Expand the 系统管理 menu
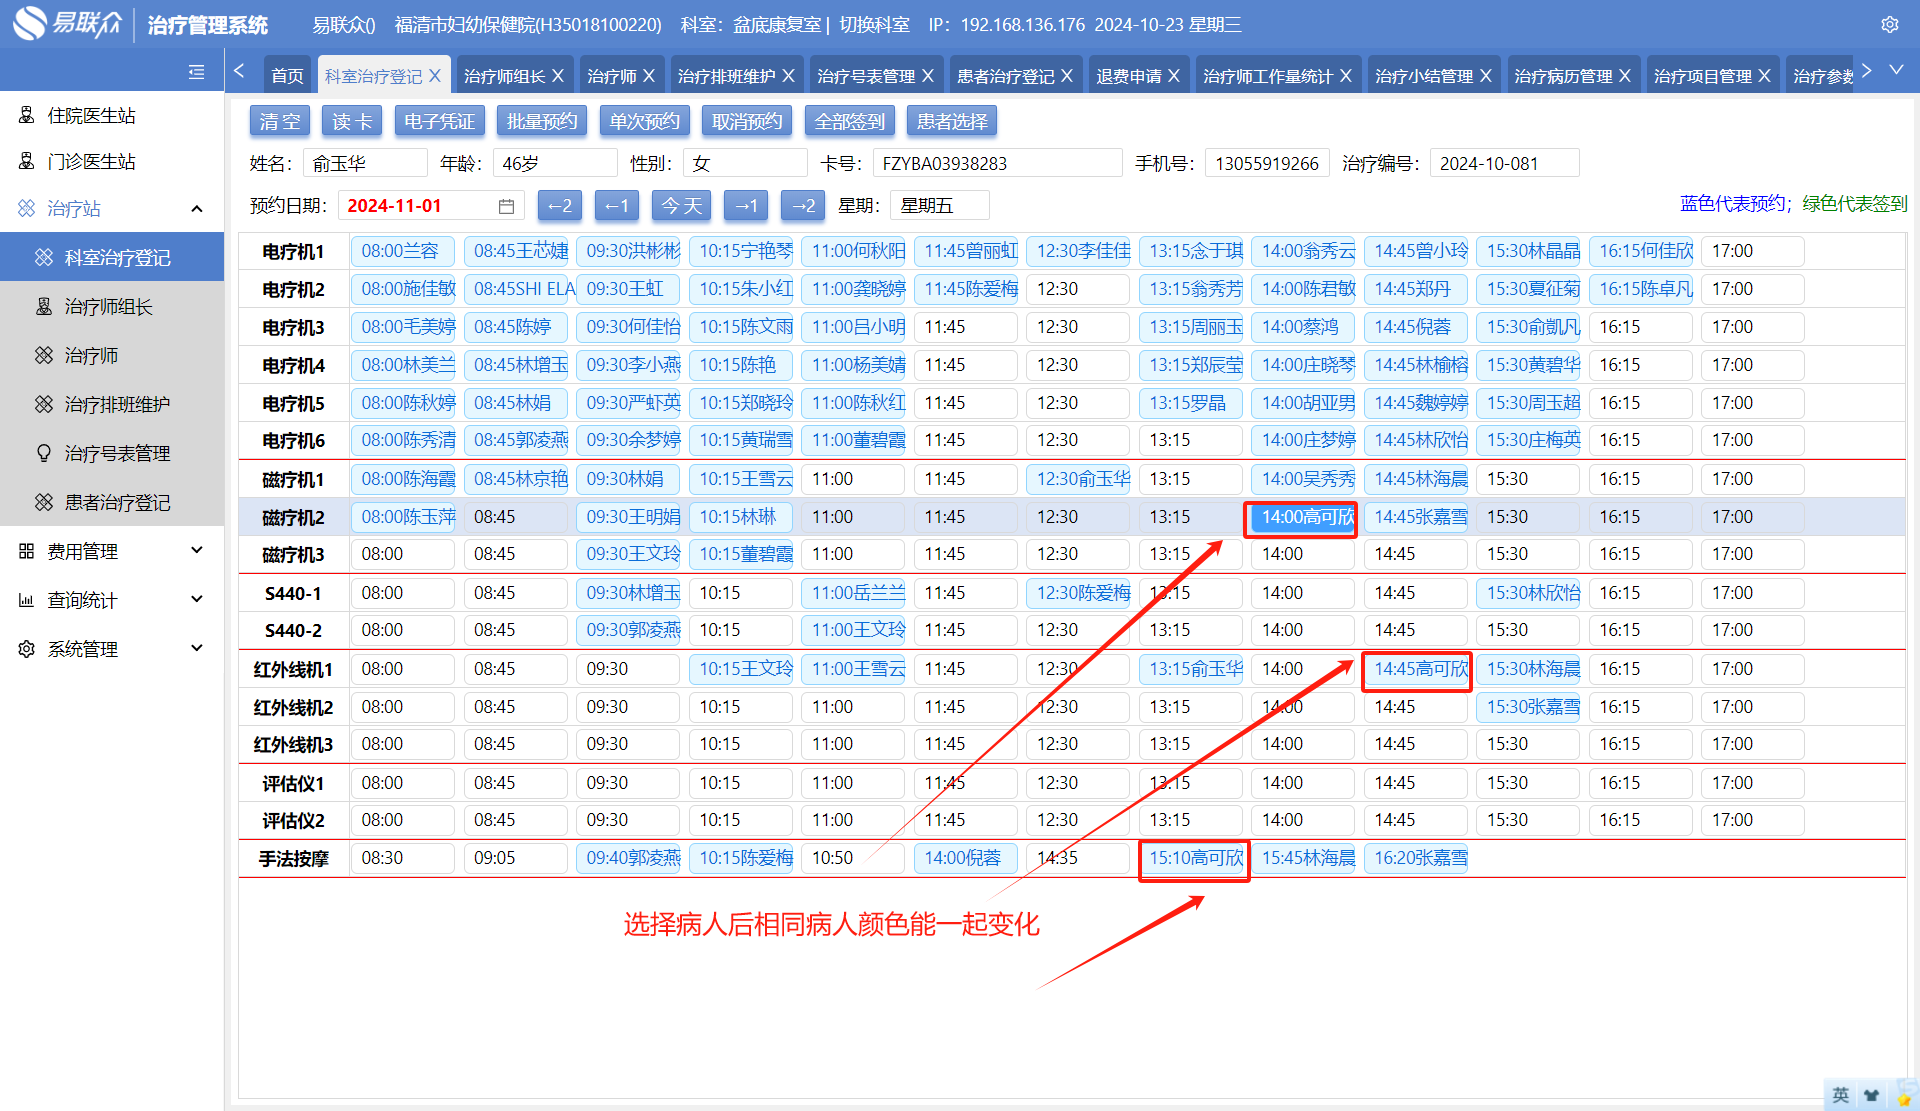 click(x=197, y=649)
